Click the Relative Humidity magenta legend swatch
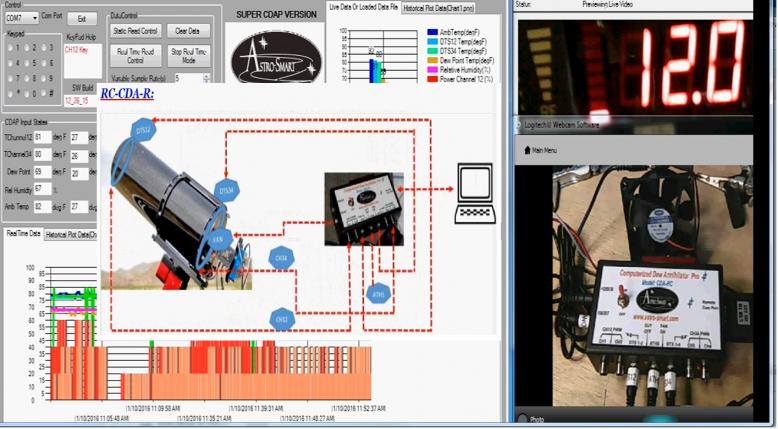778x429 pixels. coord(432,70)
